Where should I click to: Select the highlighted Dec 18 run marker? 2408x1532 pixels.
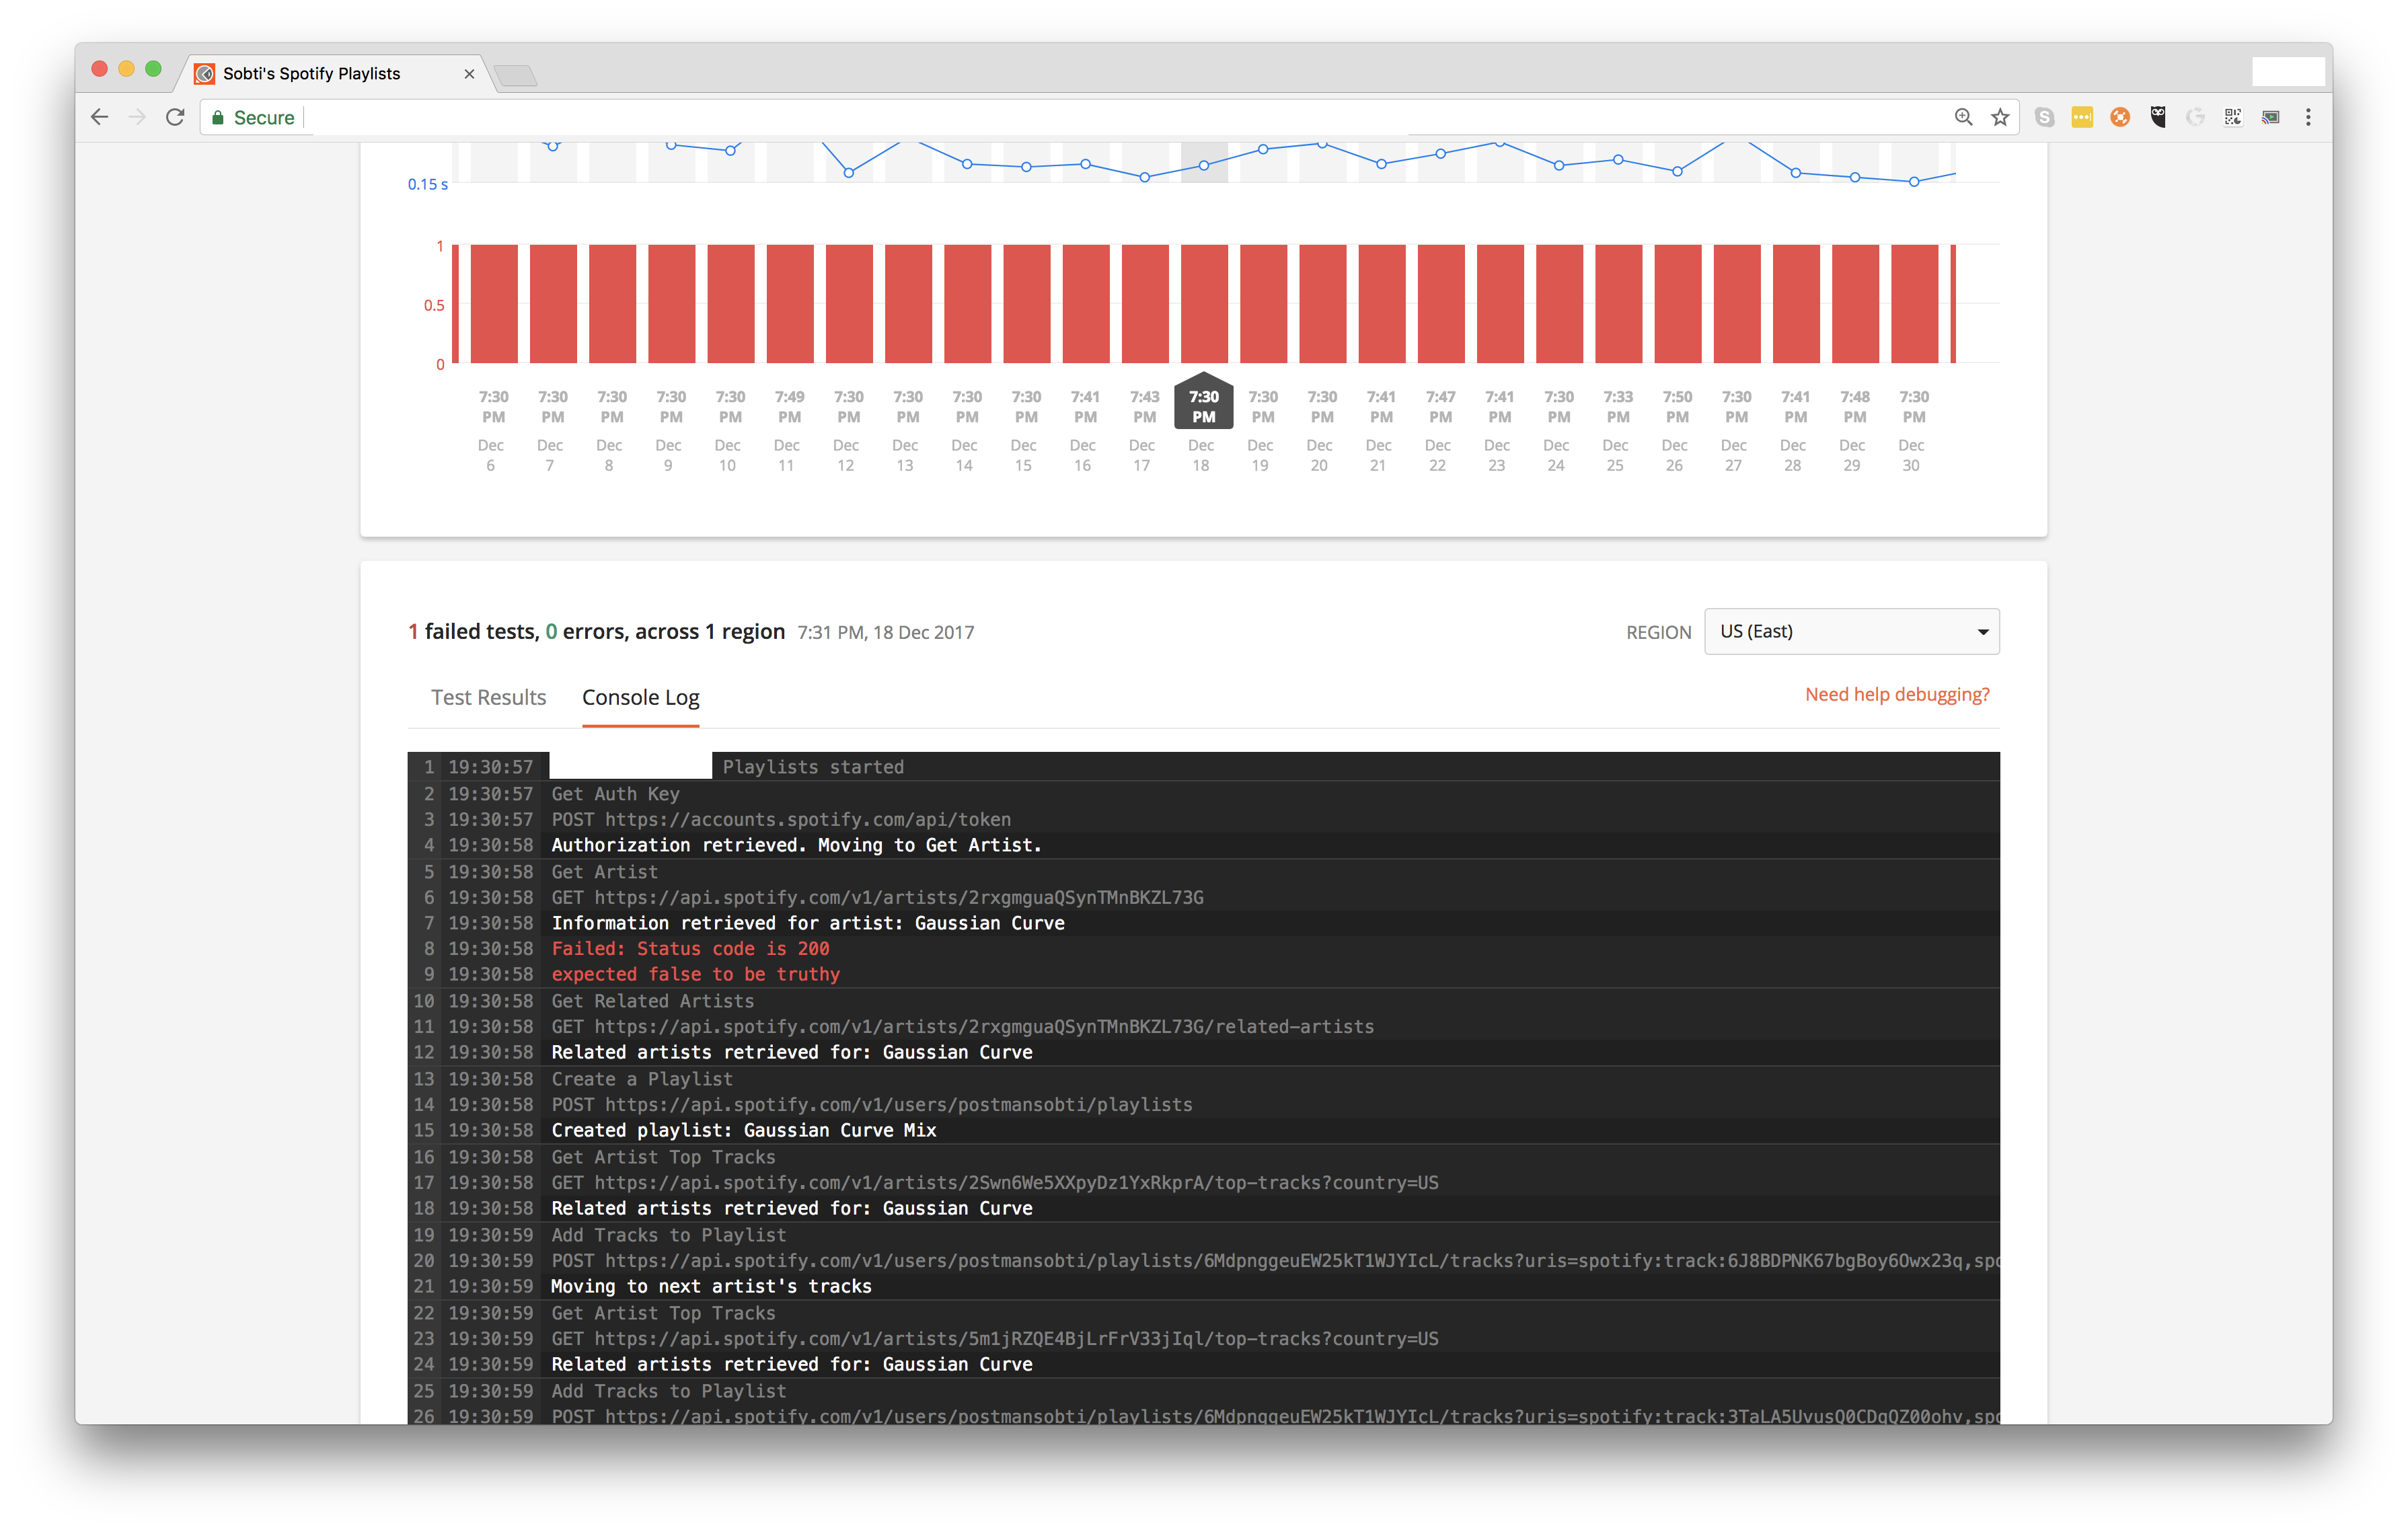click(x=1204, y=403)
